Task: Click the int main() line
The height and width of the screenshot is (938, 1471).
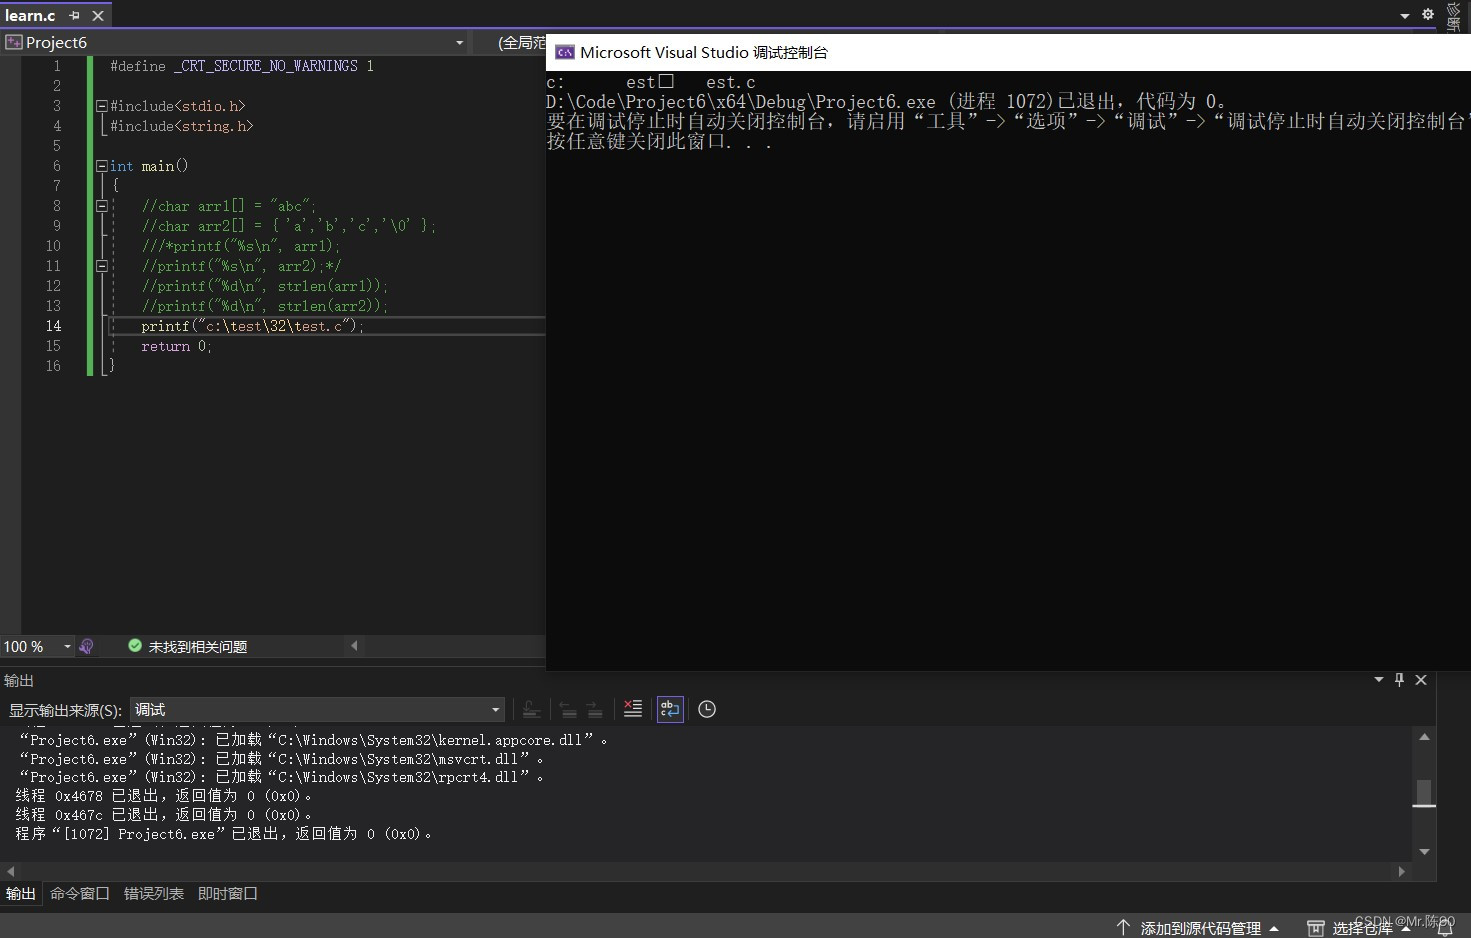Action: [149, 166]
